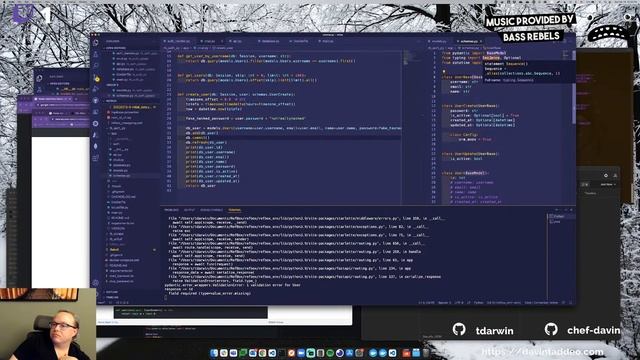Open Finder from the macOS dock

click(x=214, y=353)
